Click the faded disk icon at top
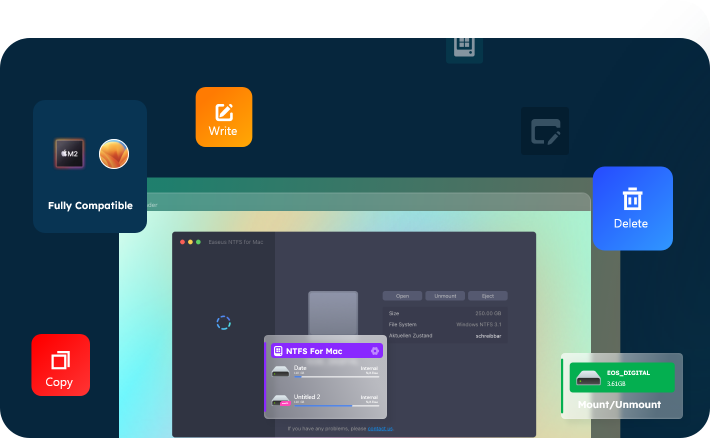This screenshot has width=710, height=438. (x=463, y=46)
